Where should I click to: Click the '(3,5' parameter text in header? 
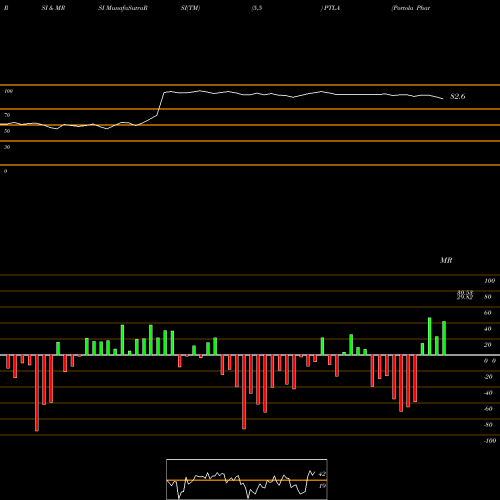pos(257,8)
